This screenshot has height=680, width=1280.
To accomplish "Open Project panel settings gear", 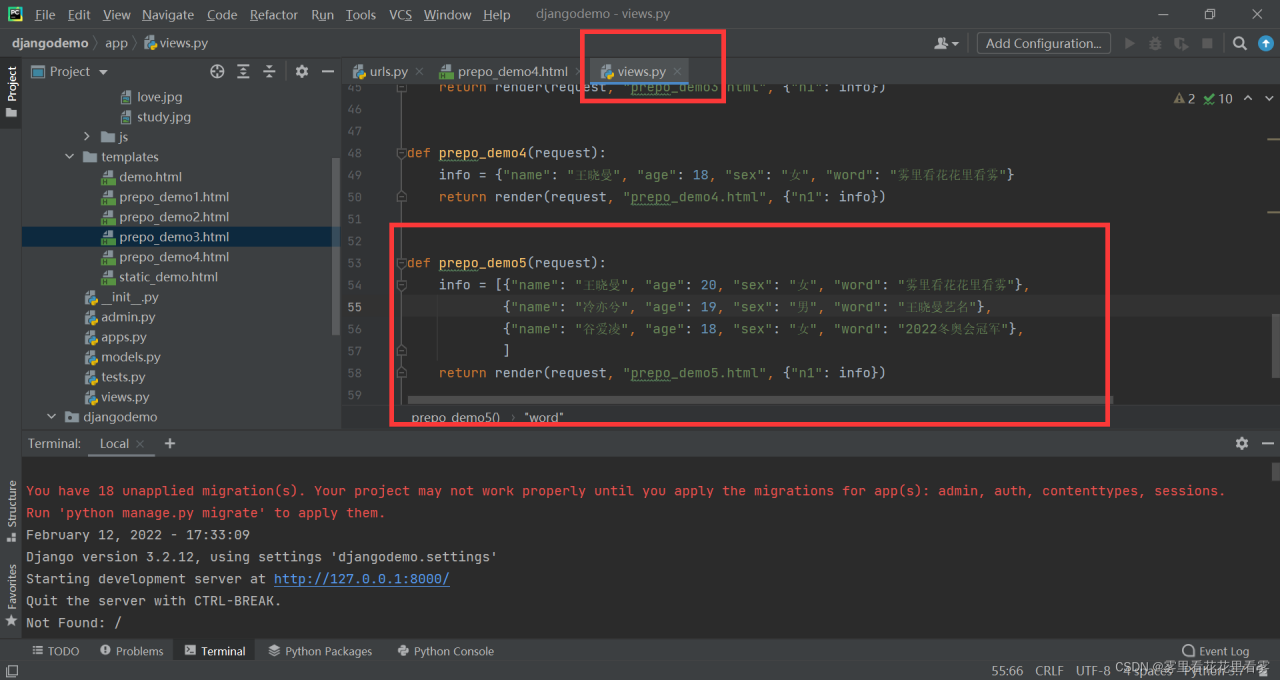I will 302,72.
